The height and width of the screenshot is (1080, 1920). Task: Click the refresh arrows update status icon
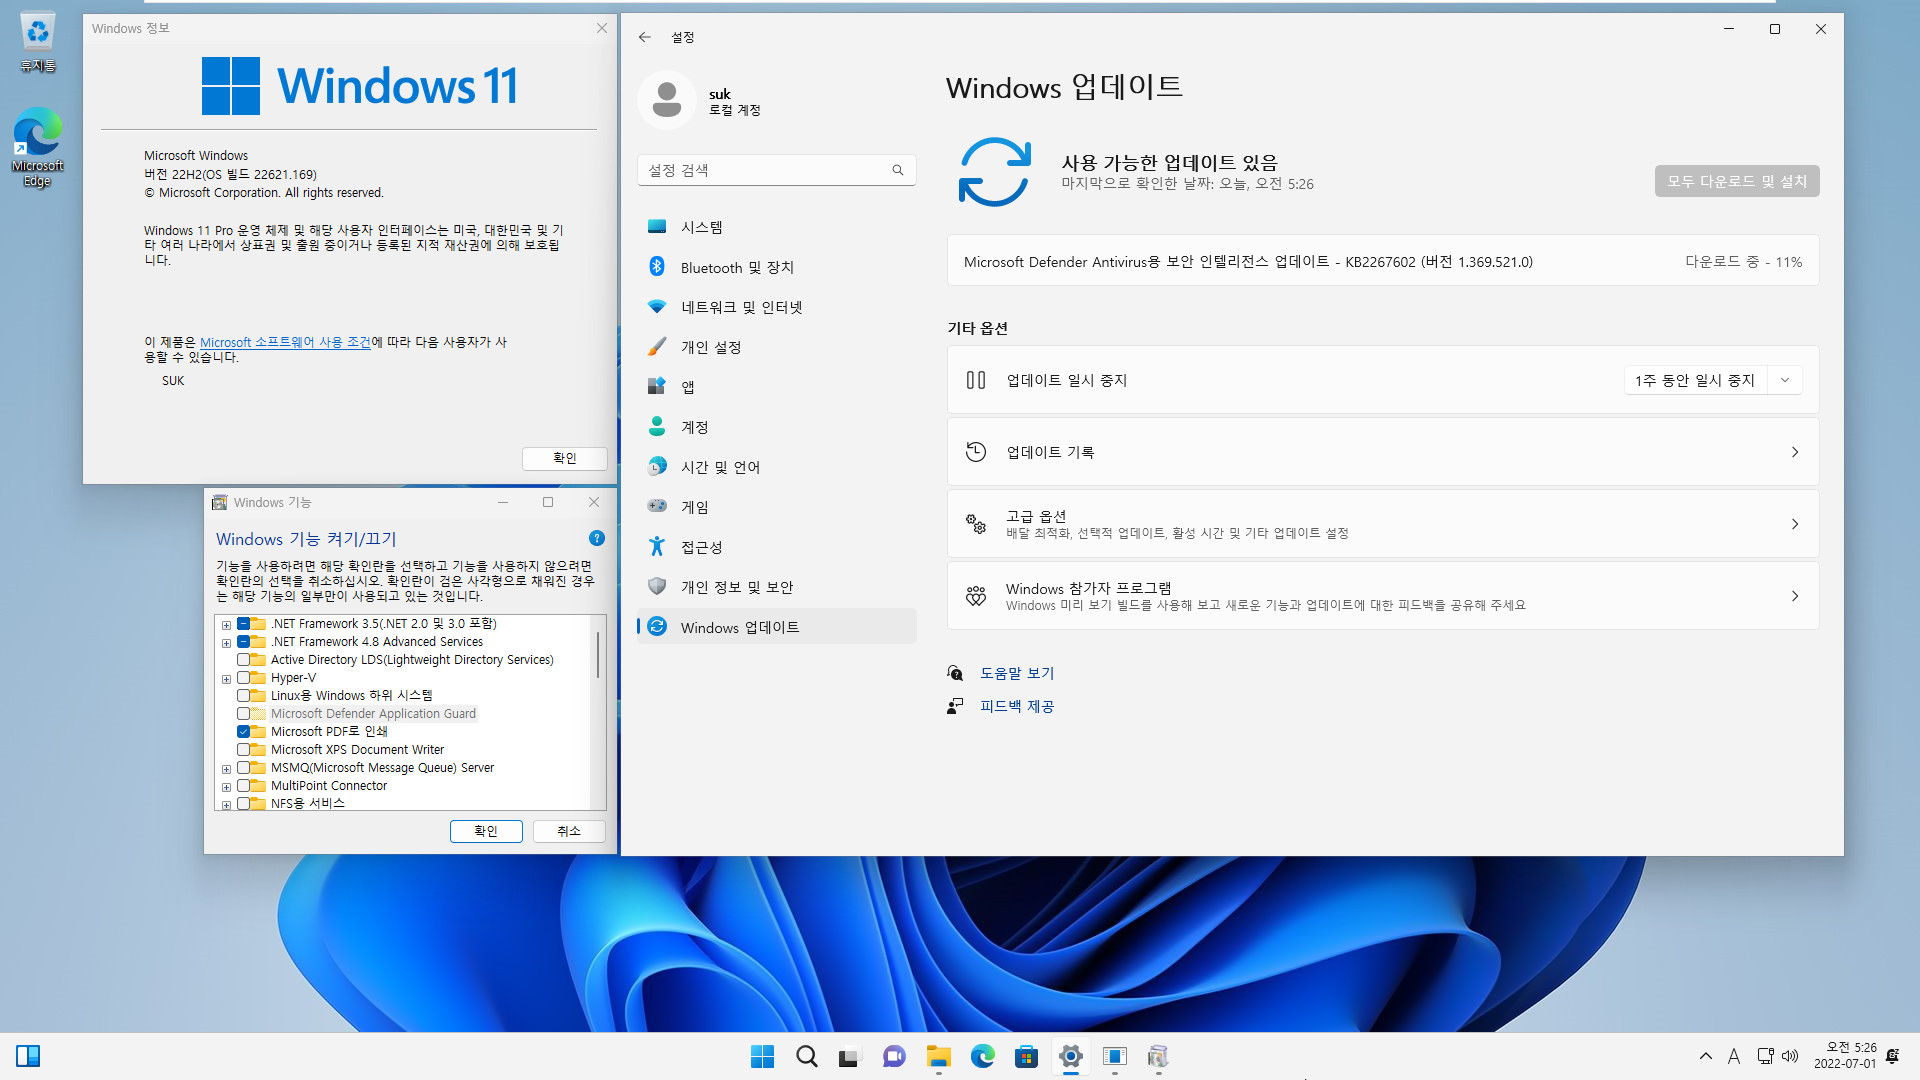(x=994, y=172)
